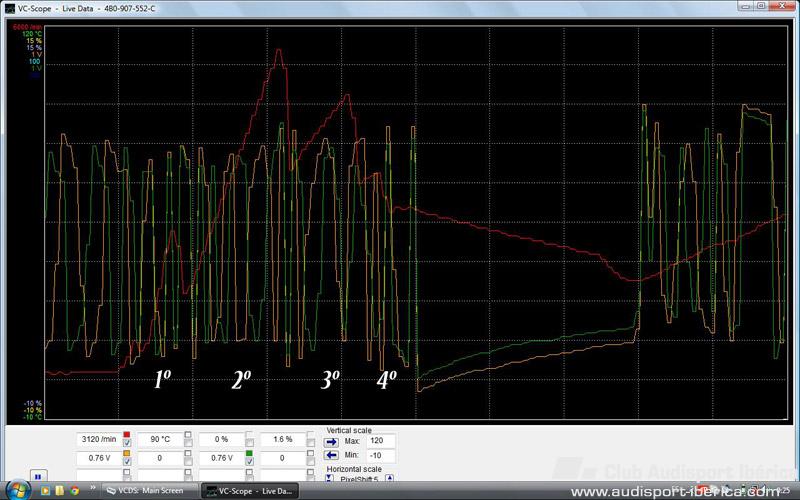Activate the VC-Scope Live Data taskbar button
800x500 pixels.
coord(250,491)
